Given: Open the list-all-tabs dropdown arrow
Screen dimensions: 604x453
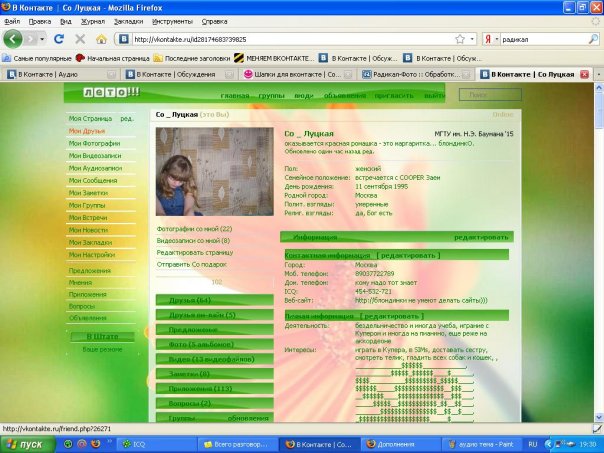Looking at the screenshot, I should 599,74.
